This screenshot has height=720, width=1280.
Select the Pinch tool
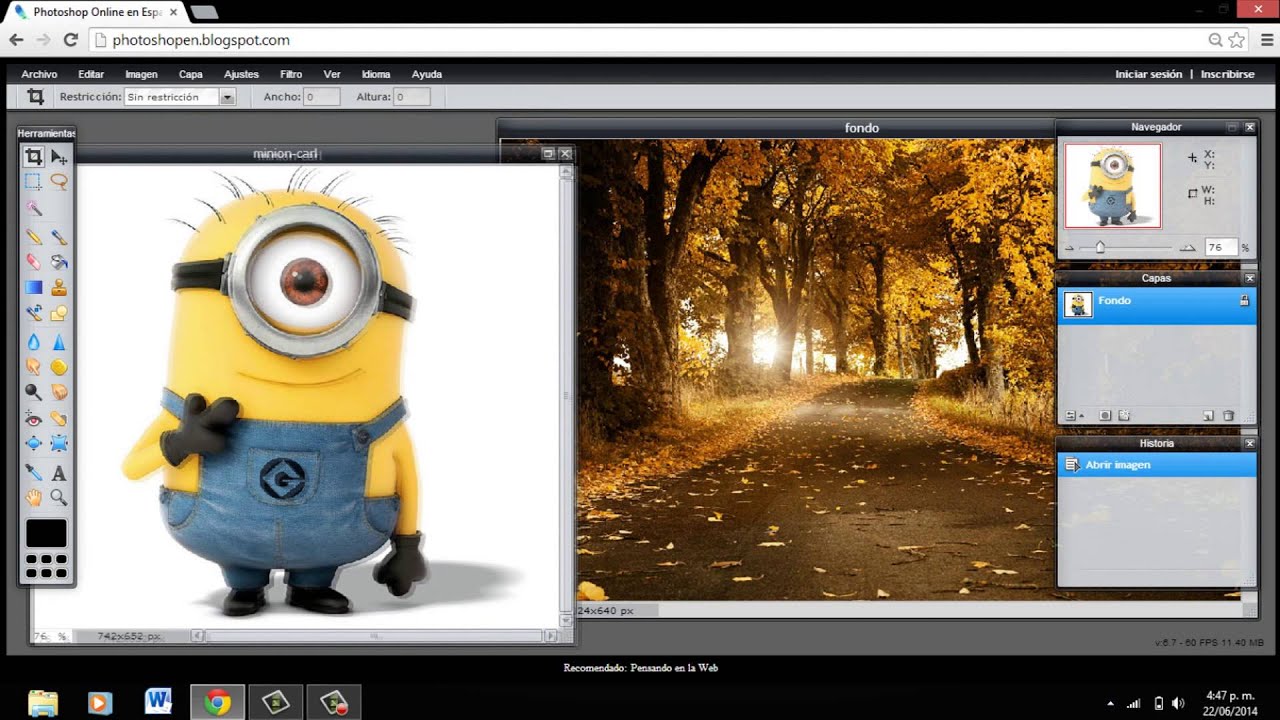pos(59,443)
